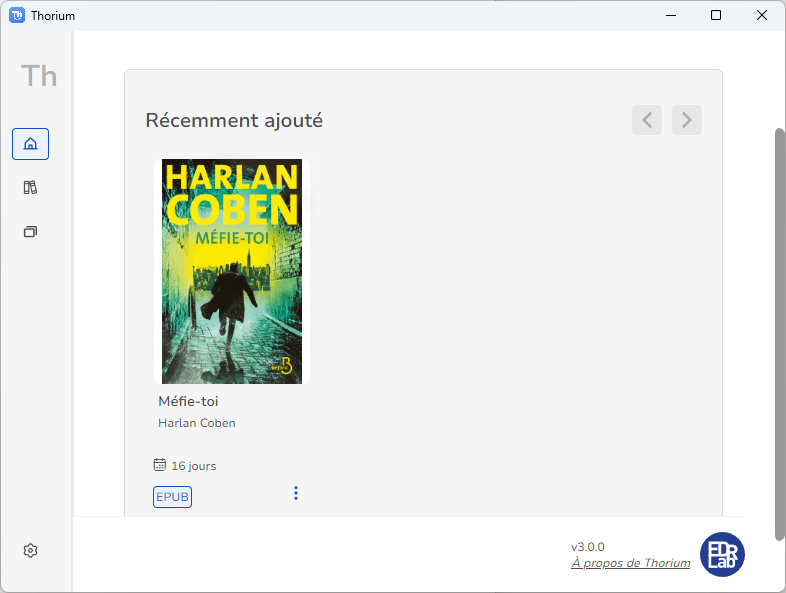Viewport: 786px width, 593px height.
Task: Minimize the Thorium window
Action: coord(669,15)
